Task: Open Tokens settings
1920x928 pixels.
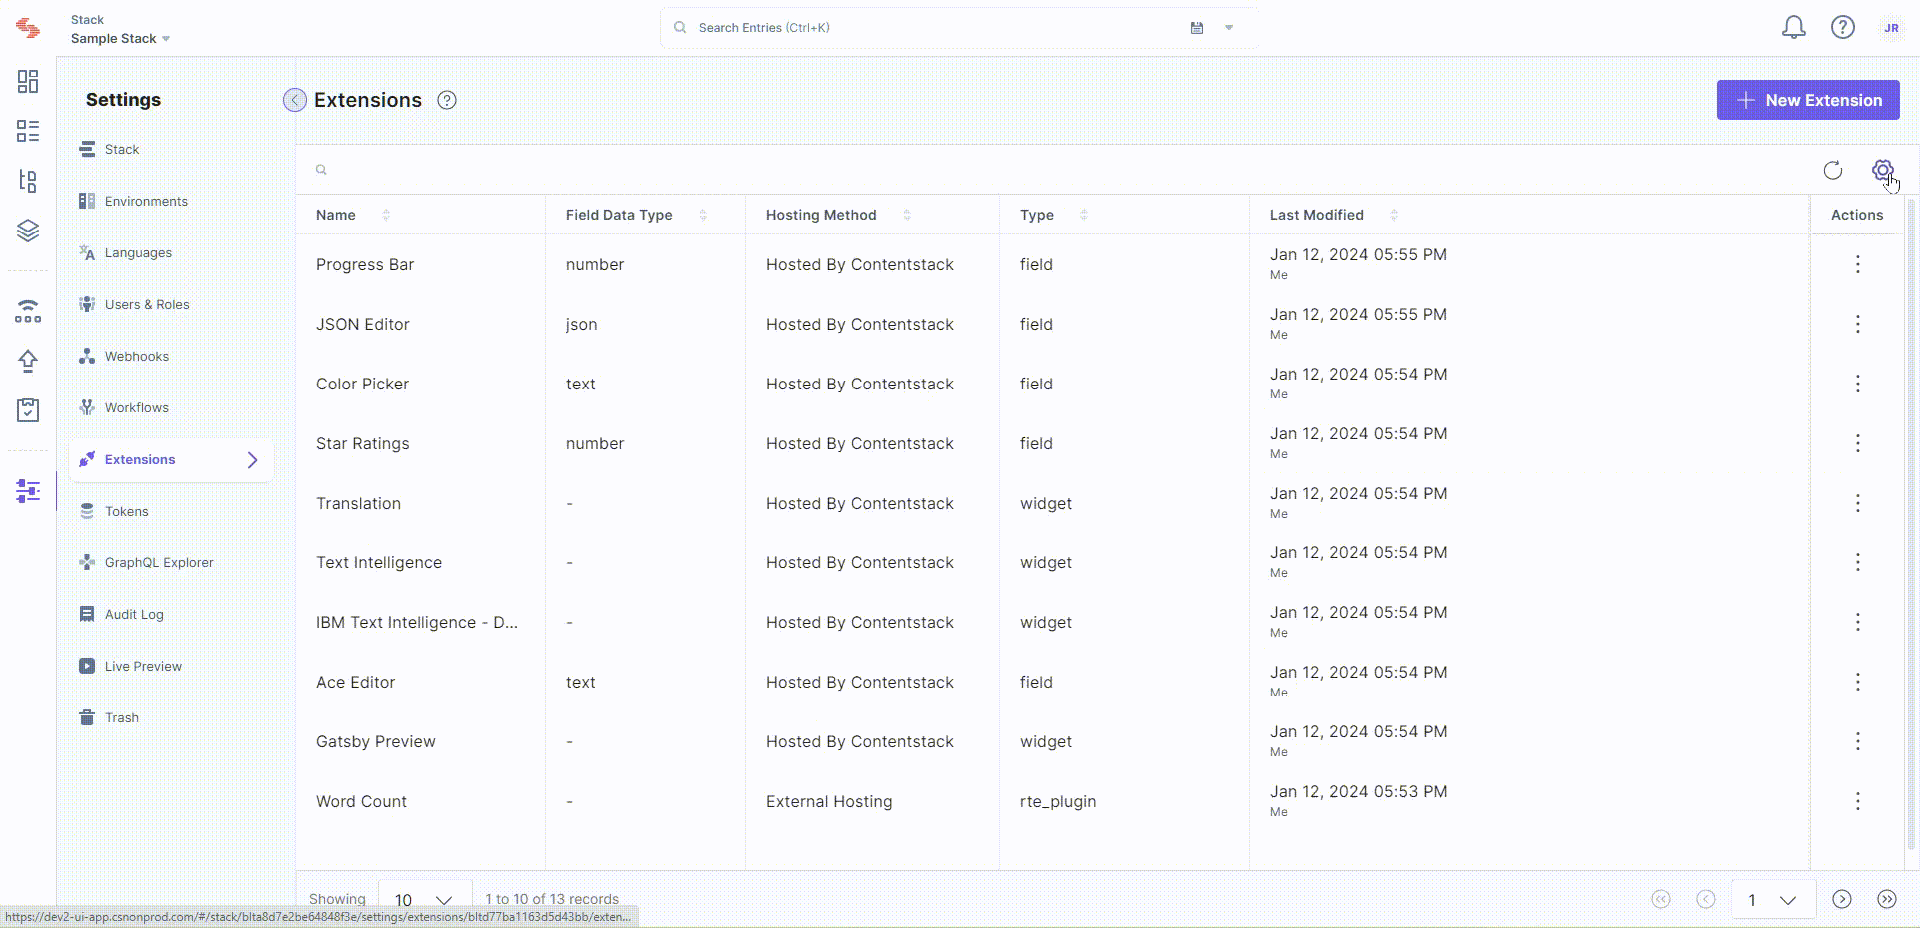Action: [x=171, y=511]
